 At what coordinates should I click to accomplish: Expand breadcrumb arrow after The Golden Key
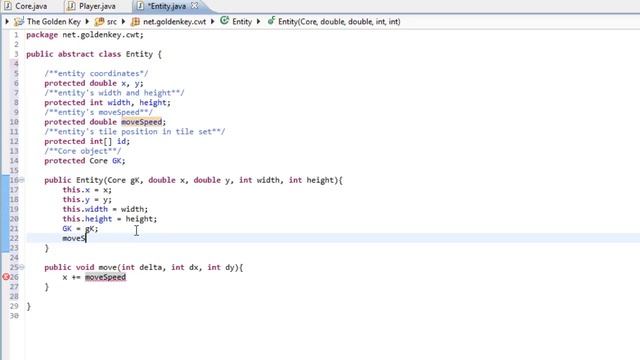87,21
